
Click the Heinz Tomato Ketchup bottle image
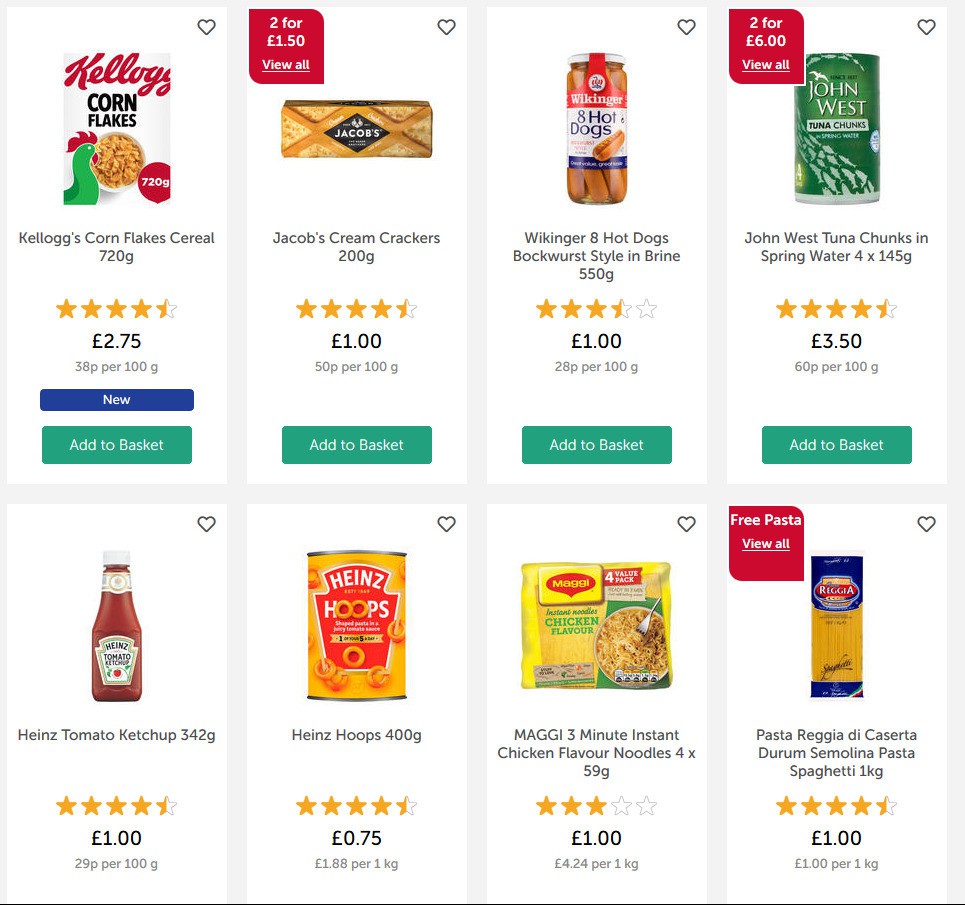pos(117,625)
